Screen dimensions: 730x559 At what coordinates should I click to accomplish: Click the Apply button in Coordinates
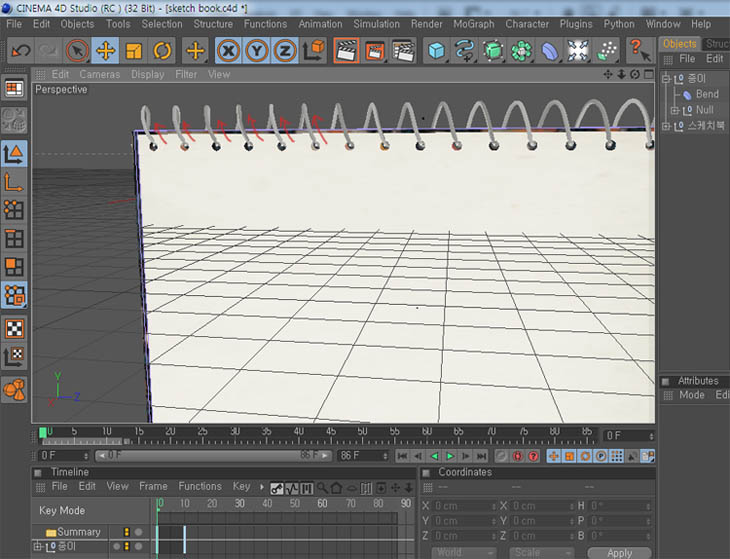click(x=619, y=553)
